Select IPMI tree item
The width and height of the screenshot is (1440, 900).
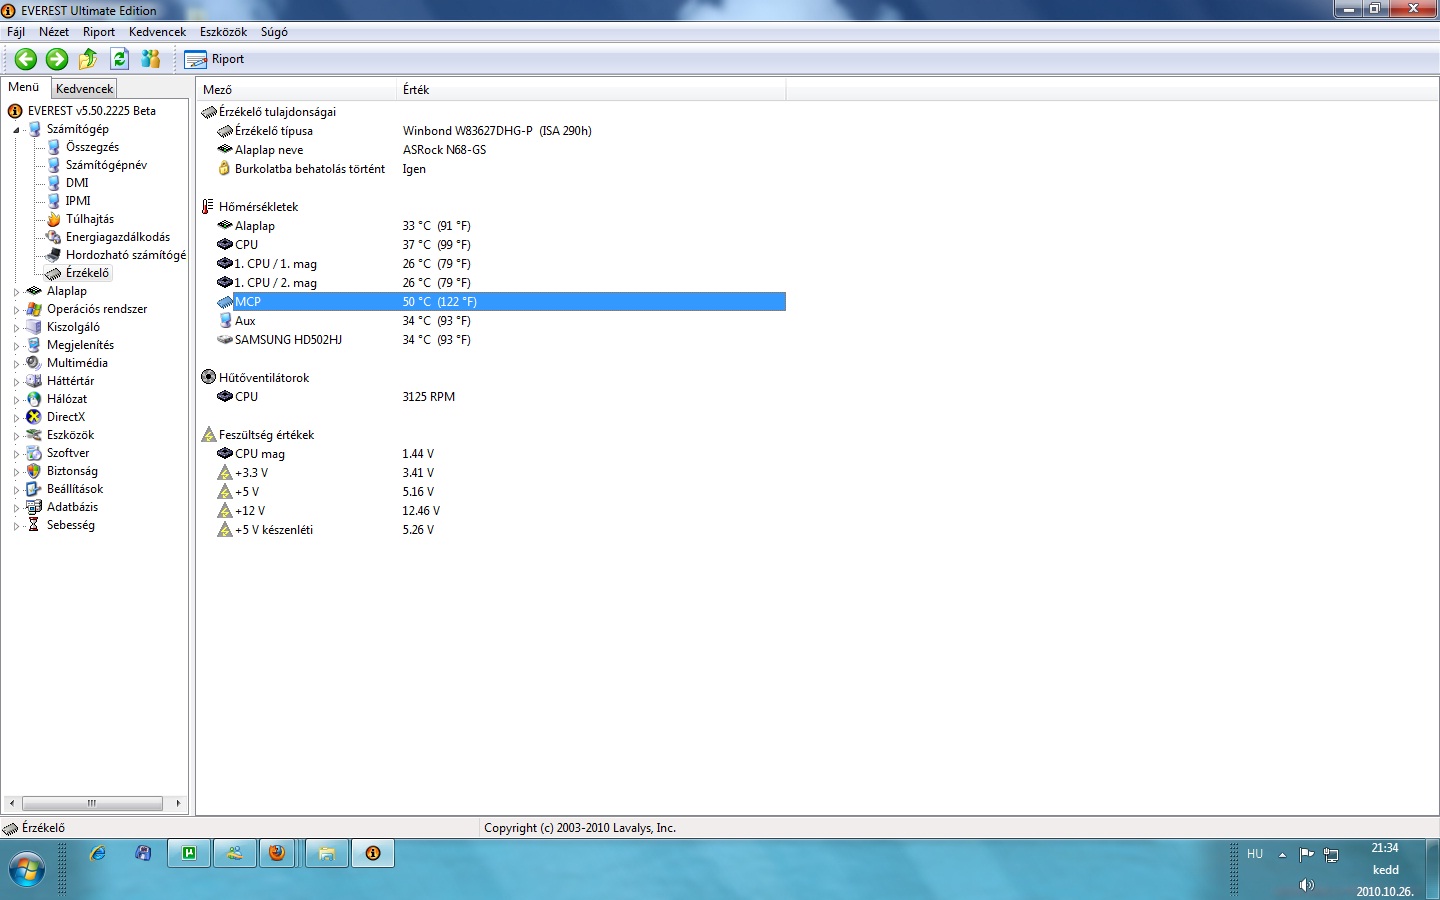pyautogui.click(x=78, y=201)
